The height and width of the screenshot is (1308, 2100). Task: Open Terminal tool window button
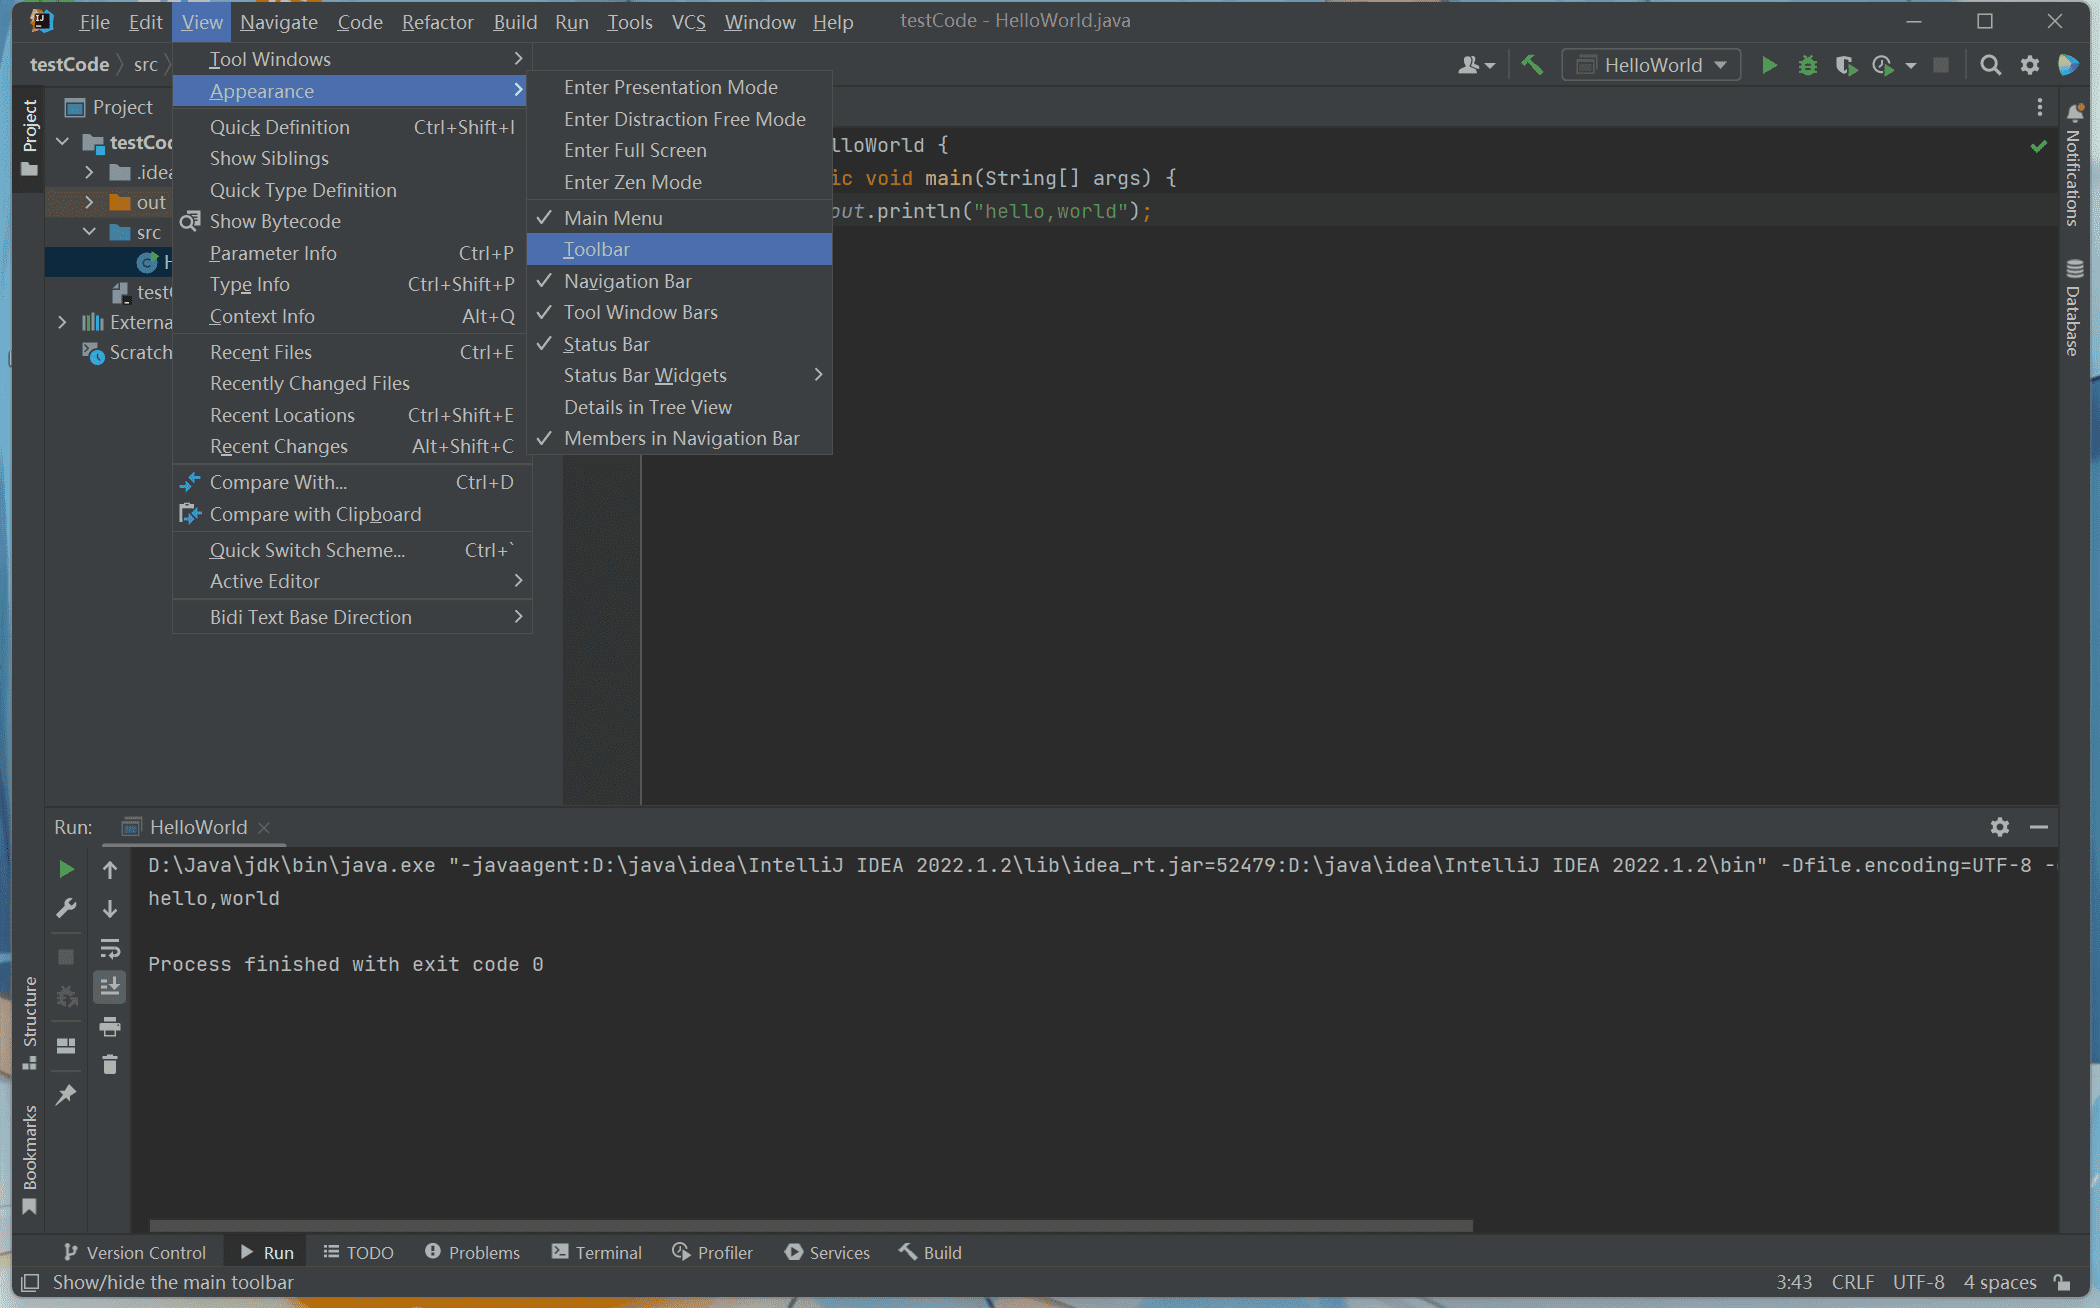[x=597, y=1252]
